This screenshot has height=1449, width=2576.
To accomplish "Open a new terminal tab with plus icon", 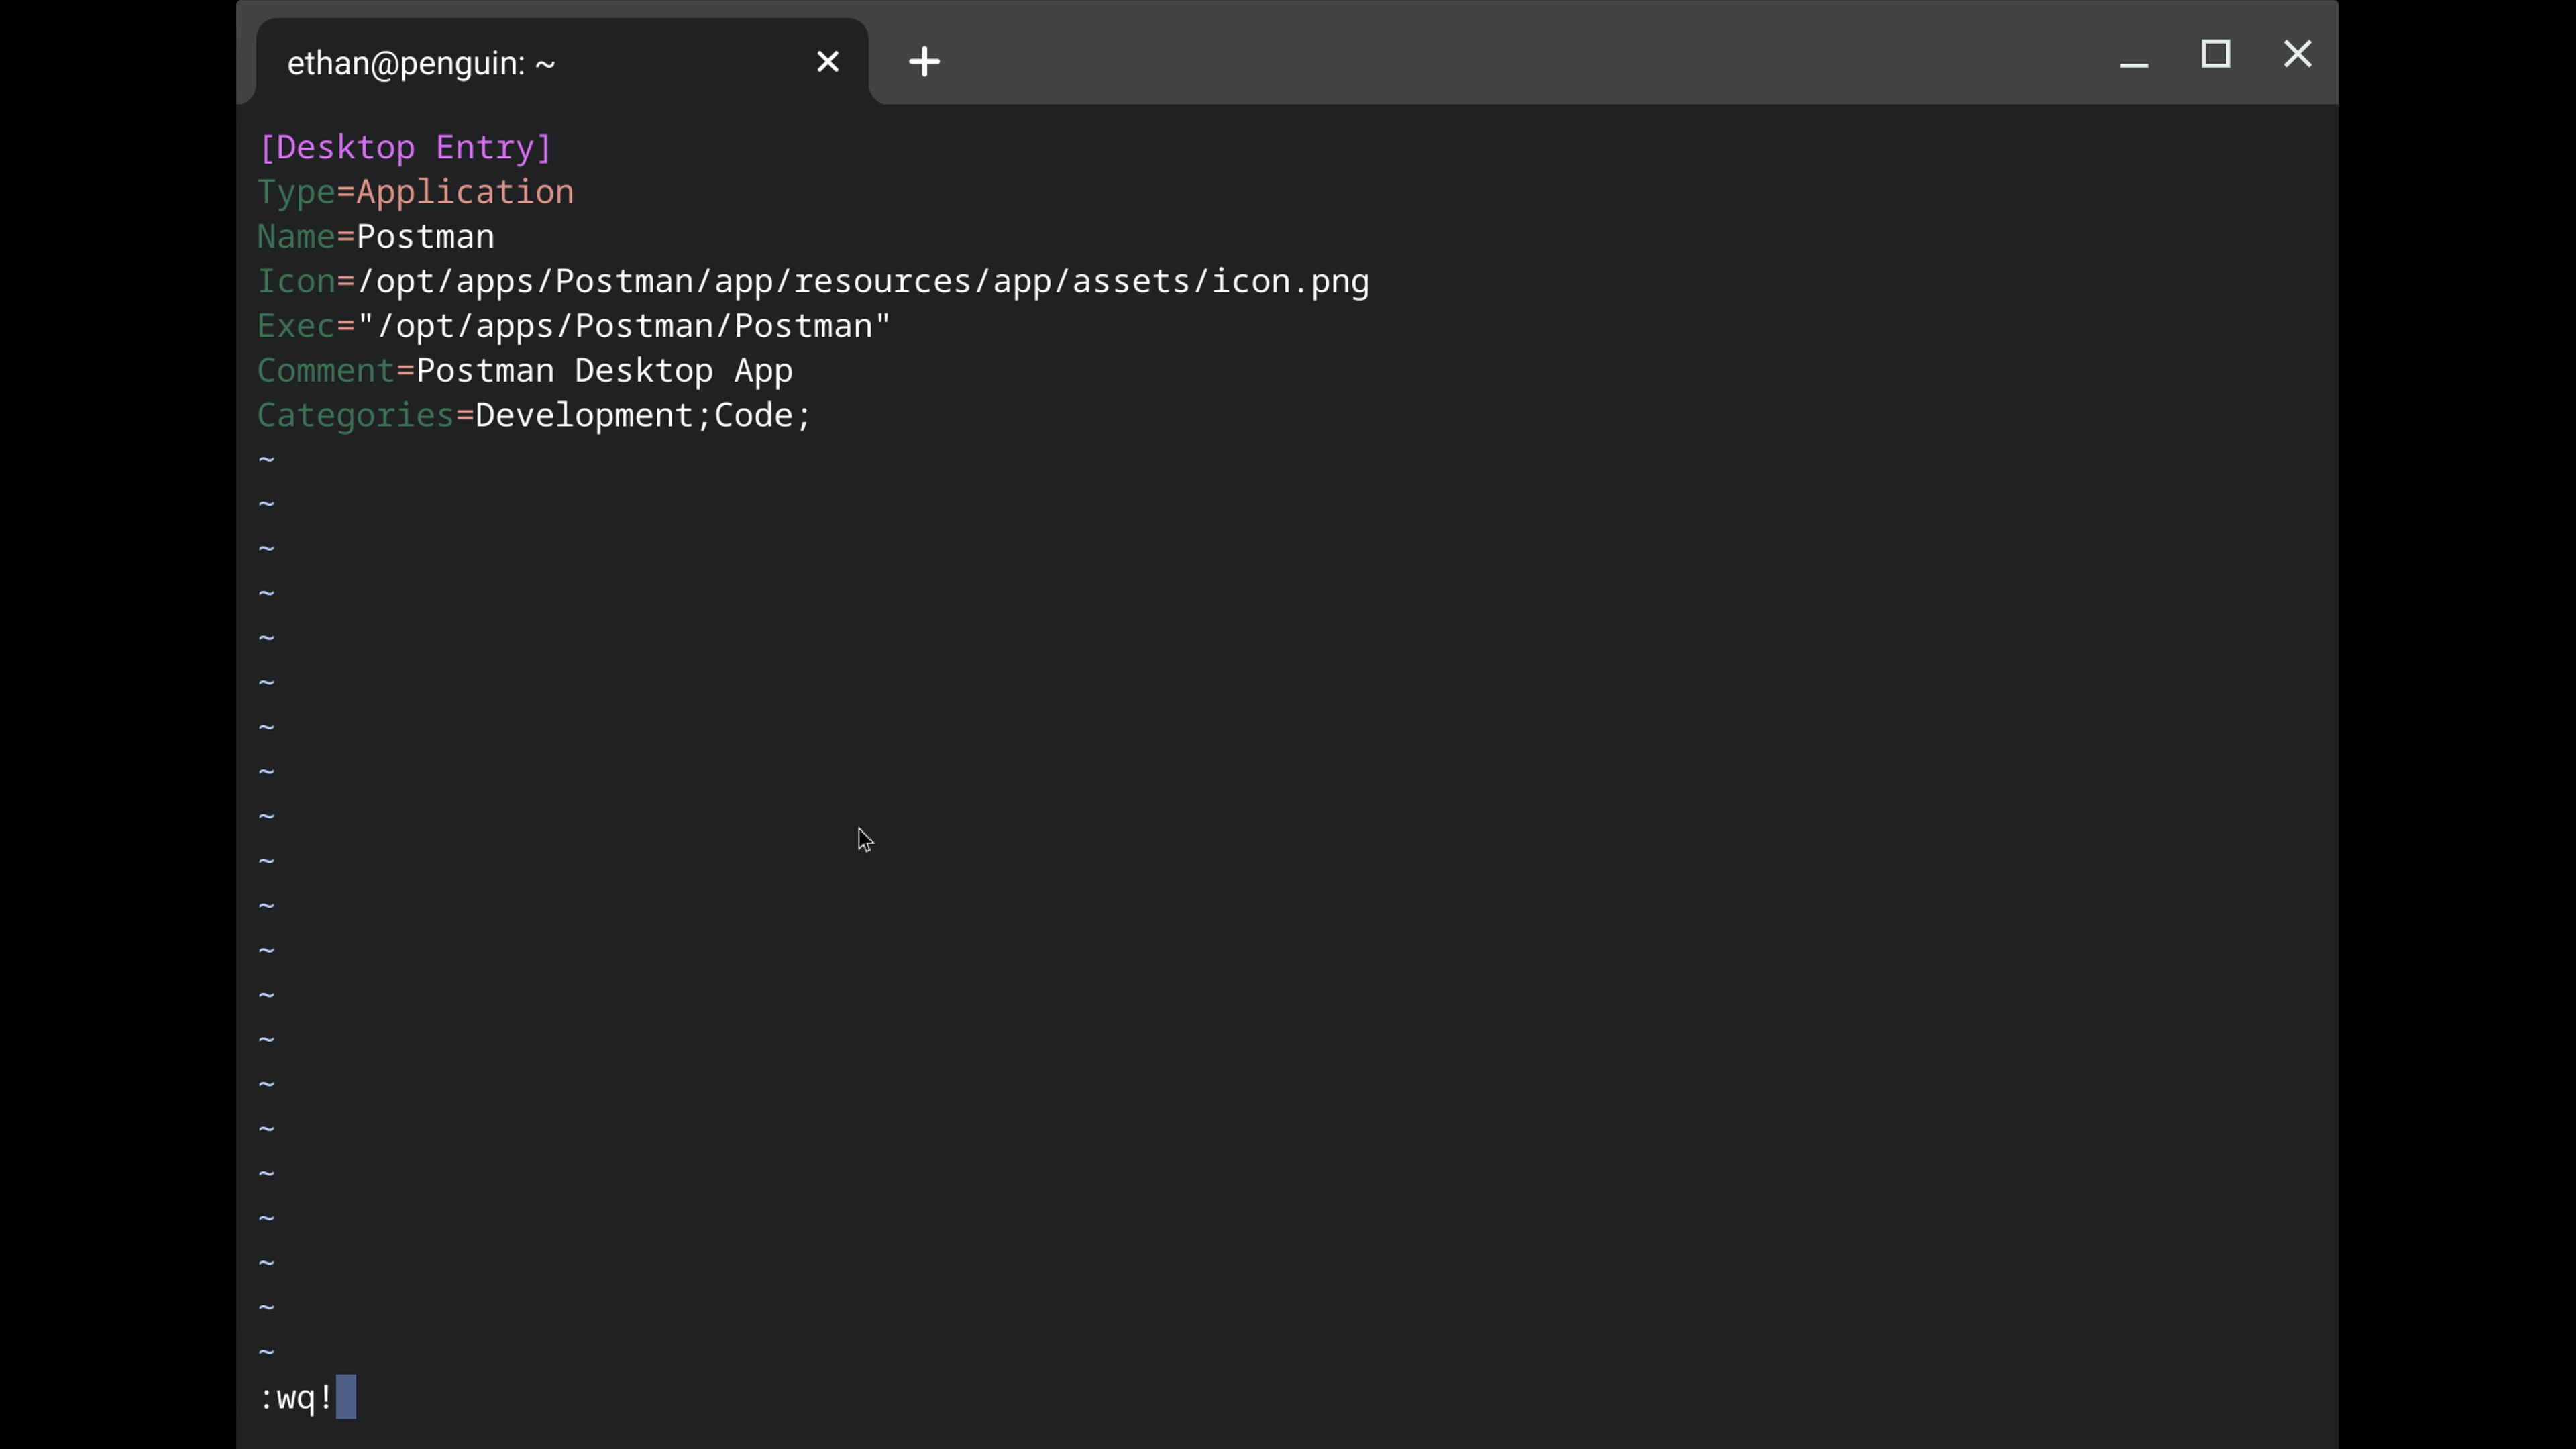I will [x=924, y=62].
